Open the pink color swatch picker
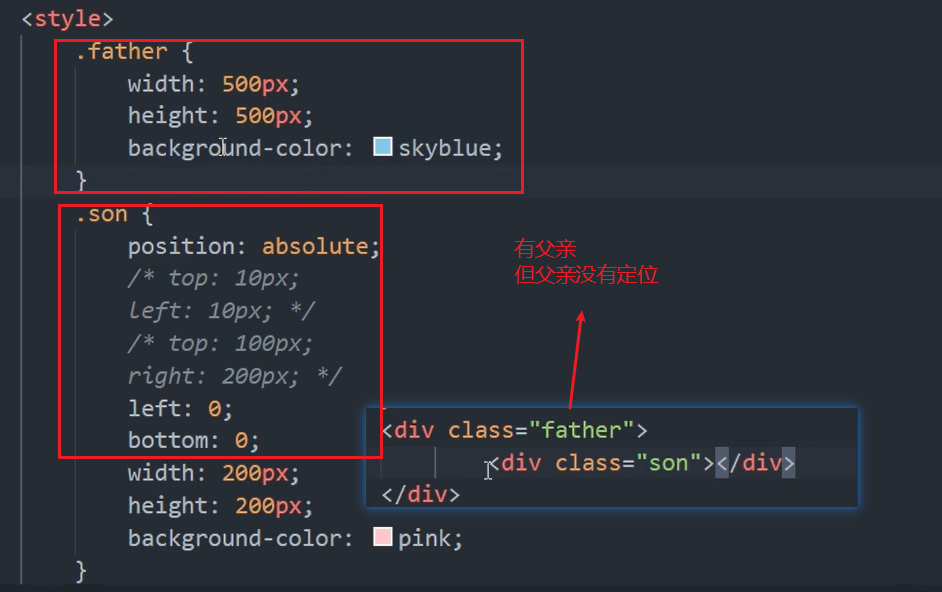The height and width of the screenshot is (592, 942). click(x=383, y=537)
